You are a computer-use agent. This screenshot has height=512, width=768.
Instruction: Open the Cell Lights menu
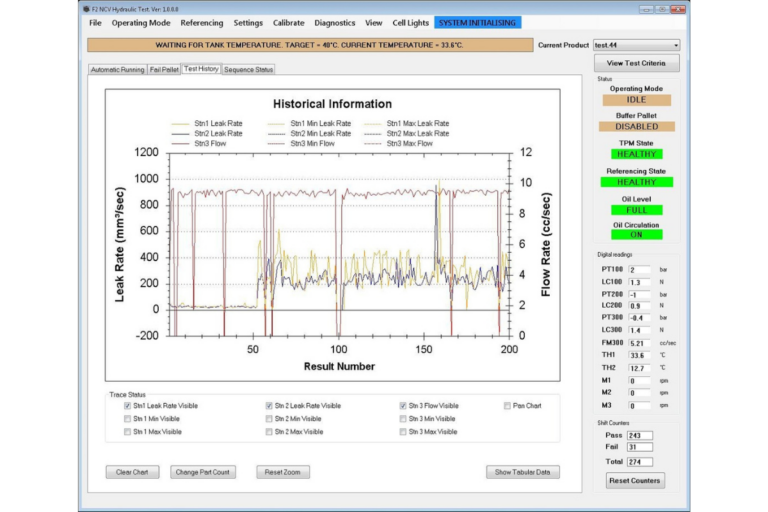[x=410, y=23]
